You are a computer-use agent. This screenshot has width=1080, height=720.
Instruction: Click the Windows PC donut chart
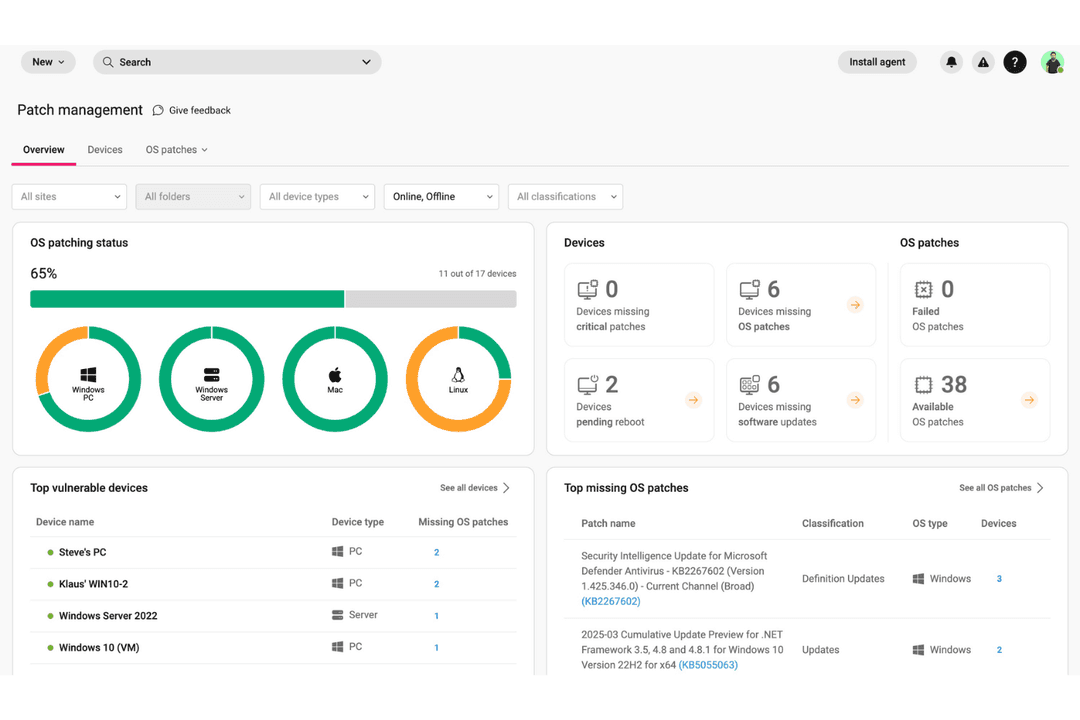88,379
